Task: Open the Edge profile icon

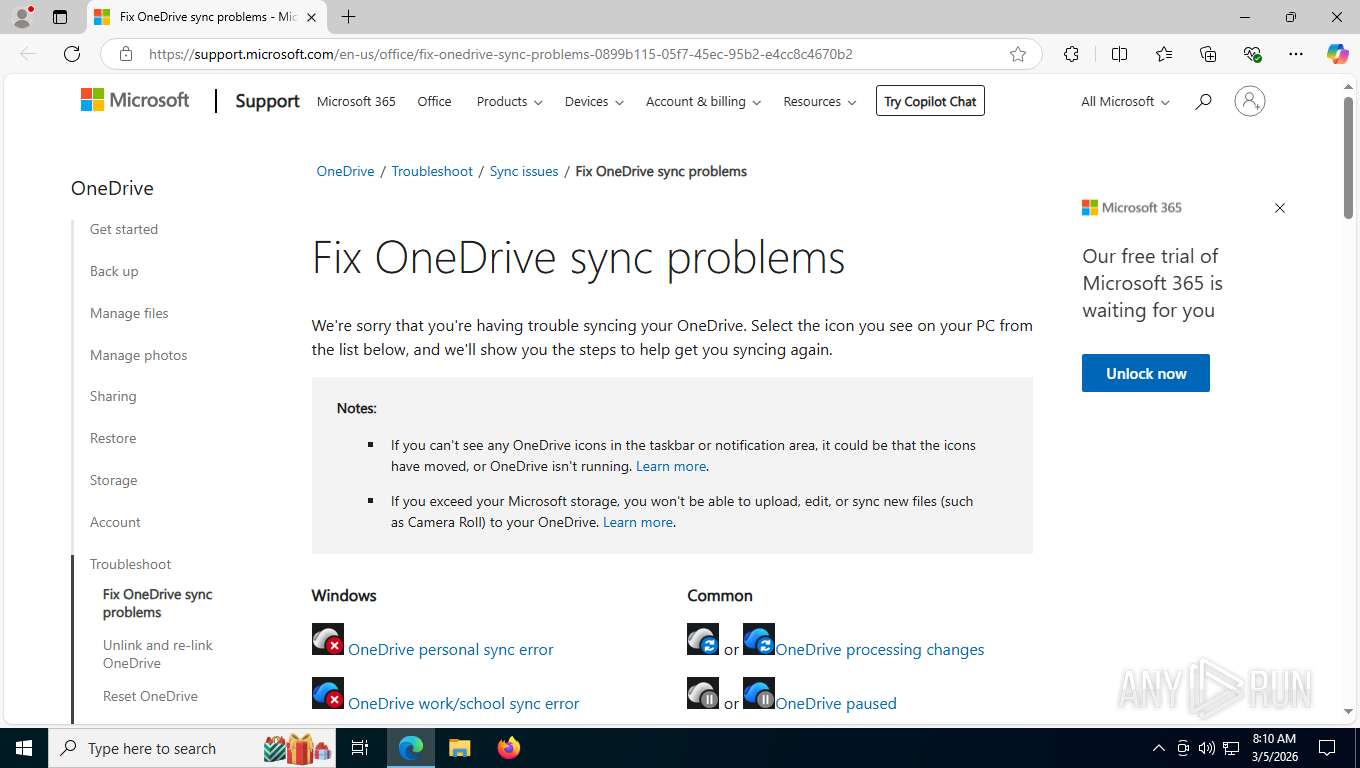Action: [21, 16]
